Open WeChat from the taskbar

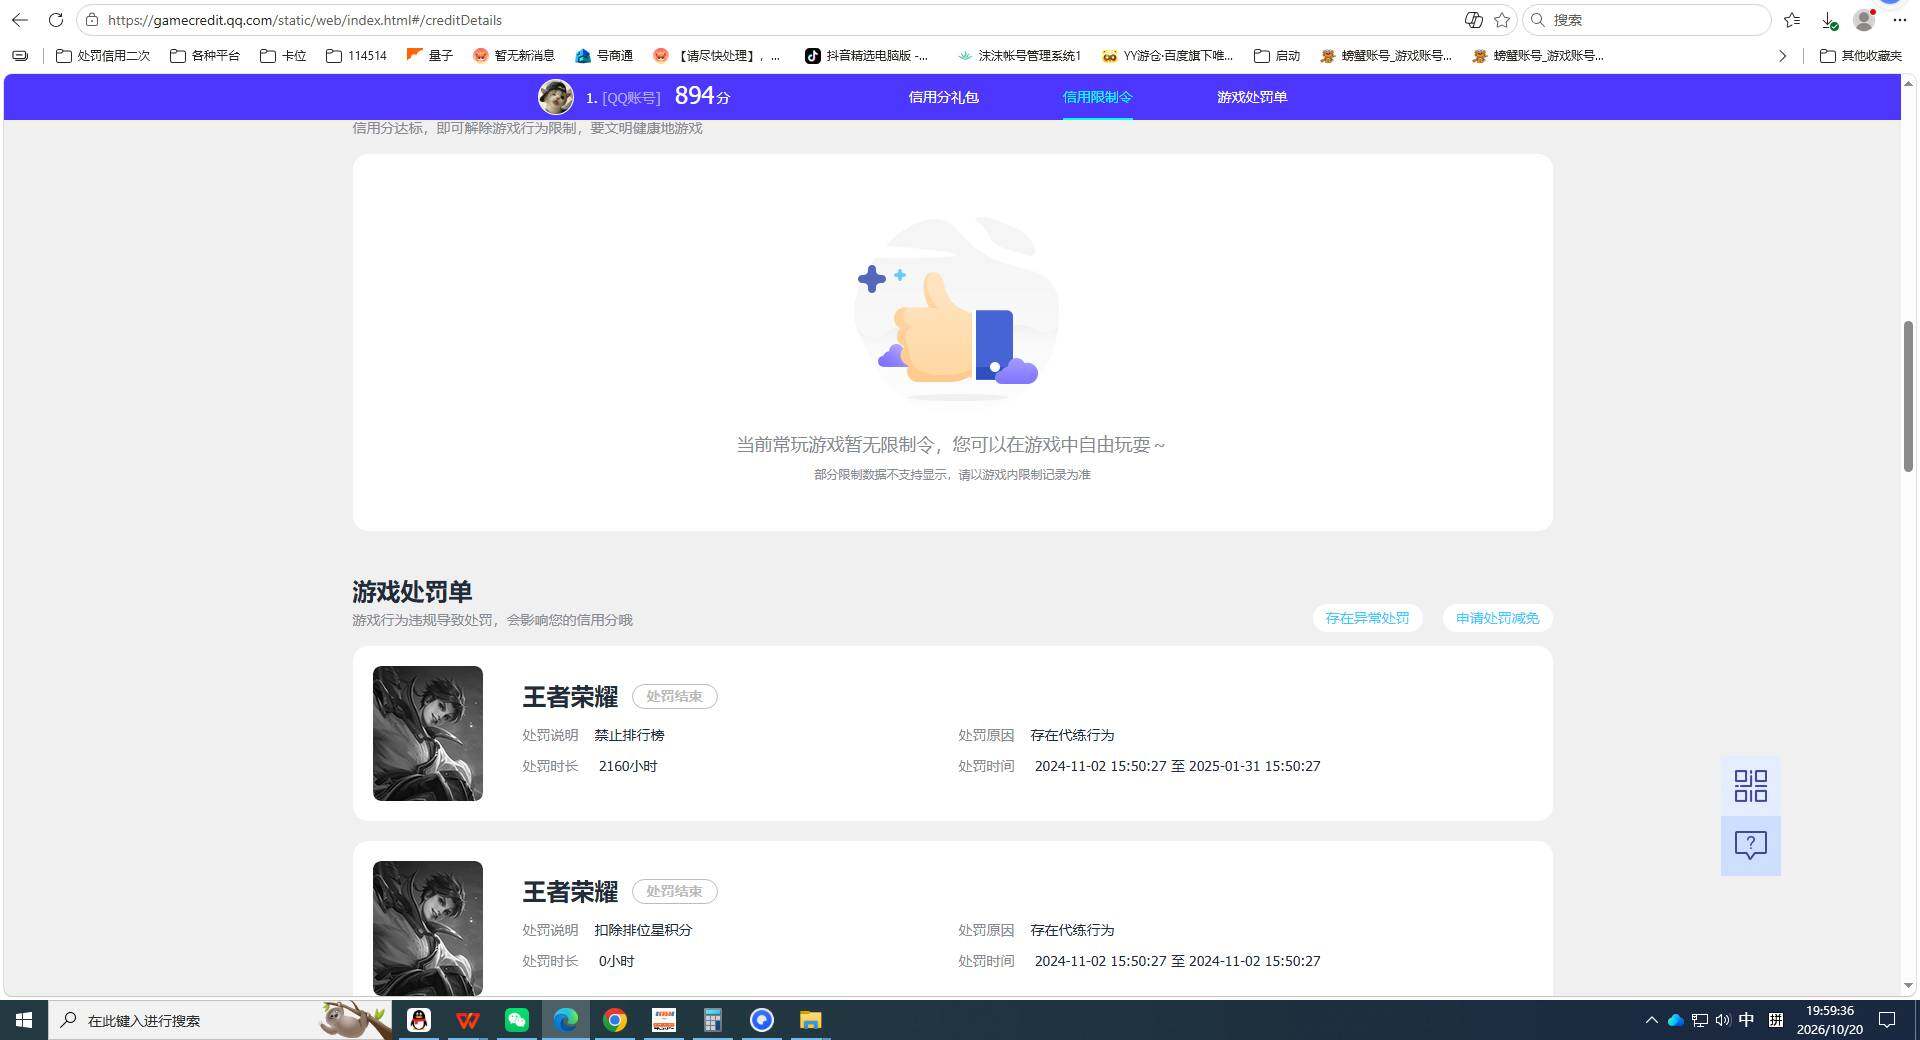point(517,1020)
